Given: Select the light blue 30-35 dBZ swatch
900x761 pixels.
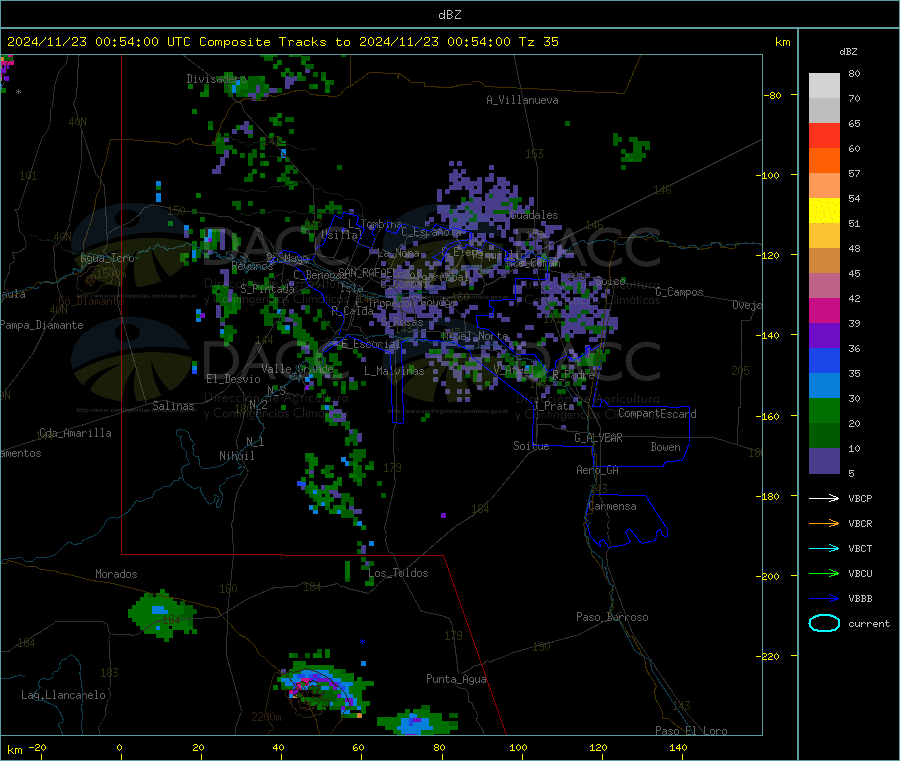Looking at the screenshot, I should (x=824, y=386).
